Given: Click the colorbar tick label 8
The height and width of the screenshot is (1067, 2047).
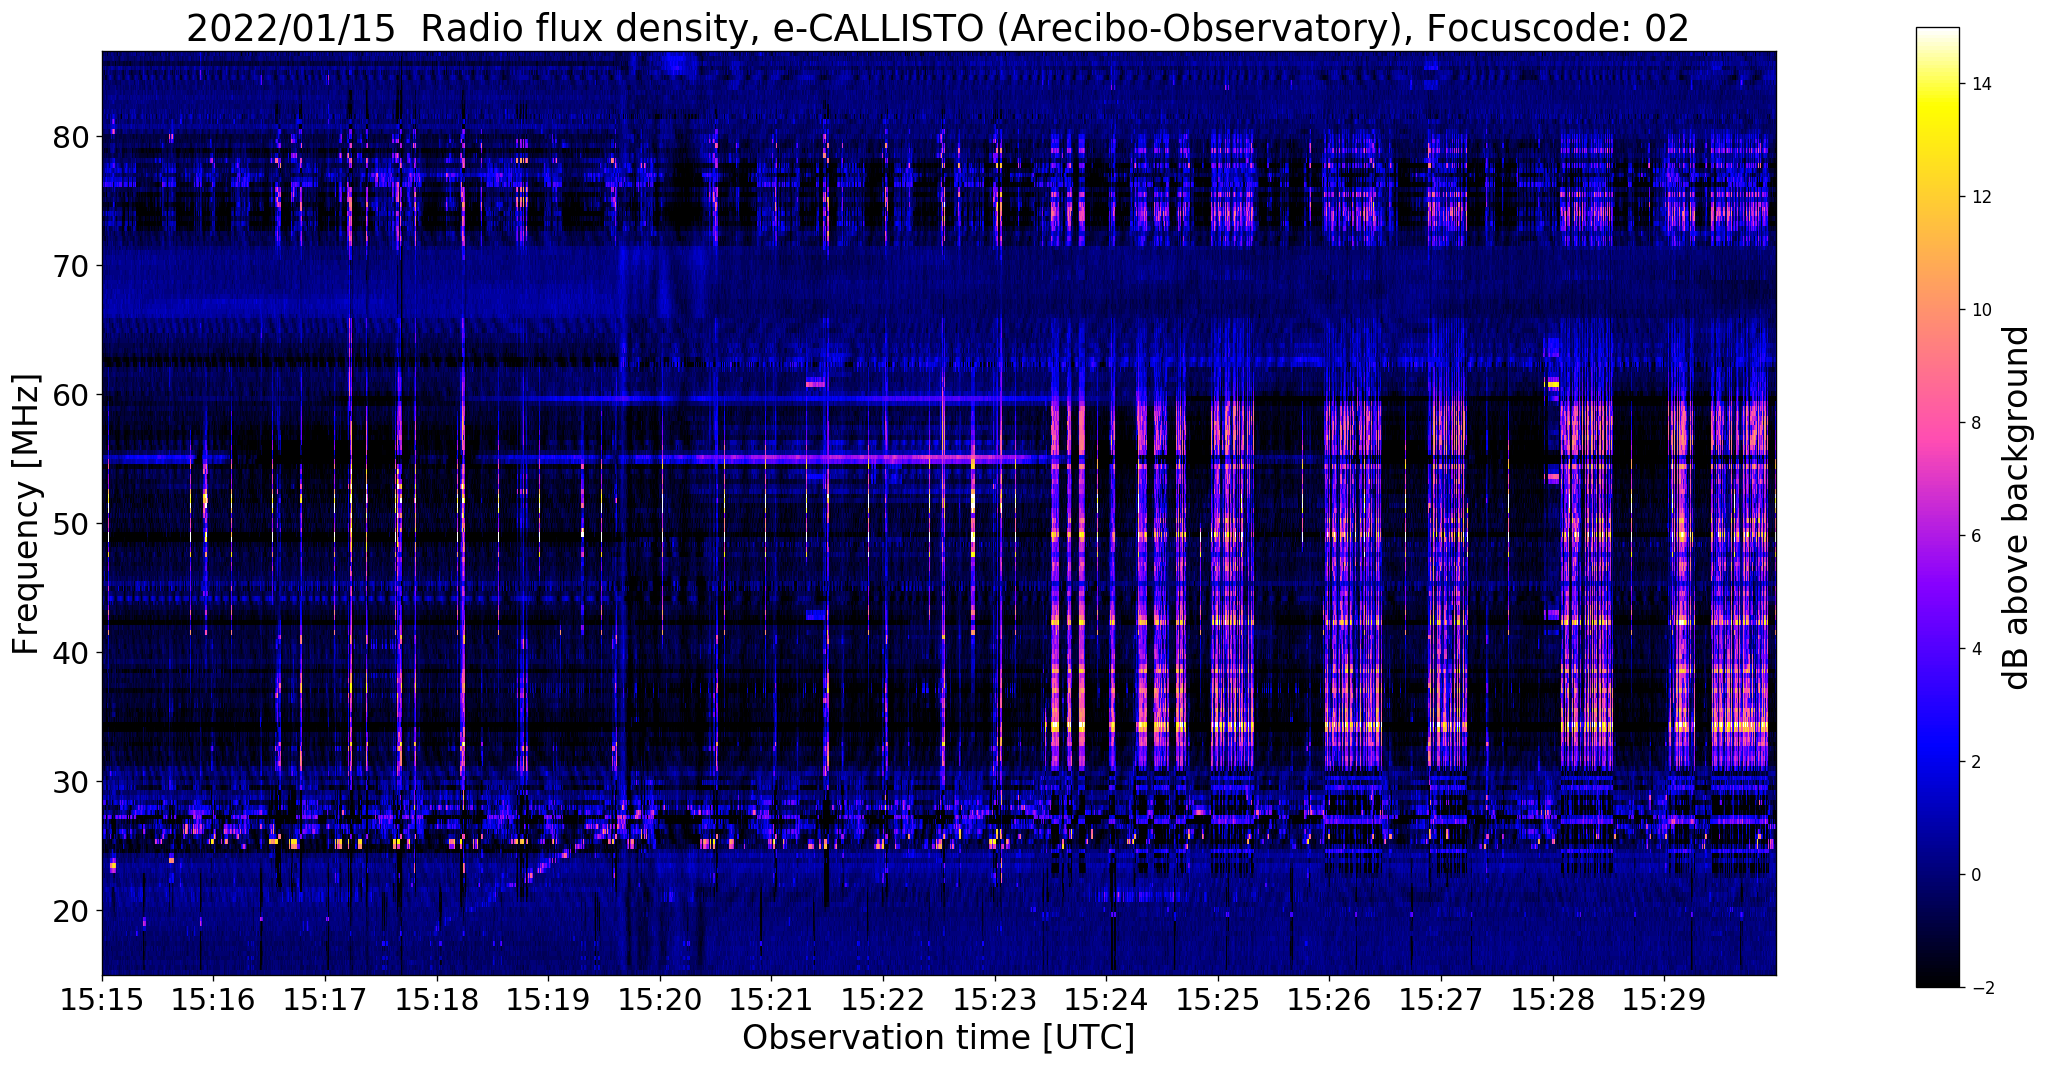Looking at the screenshot, I should point(1974,423).
